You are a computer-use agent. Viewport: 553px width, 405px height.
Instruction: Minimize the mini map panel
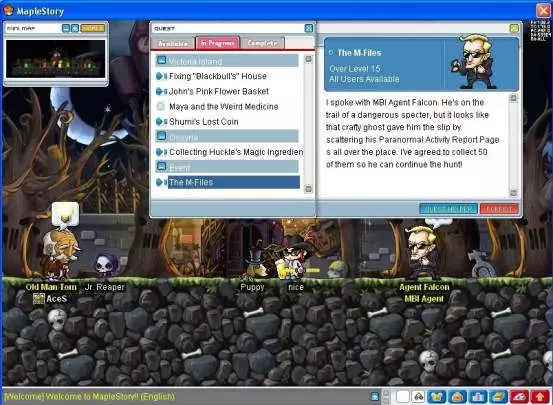(66, 28)
